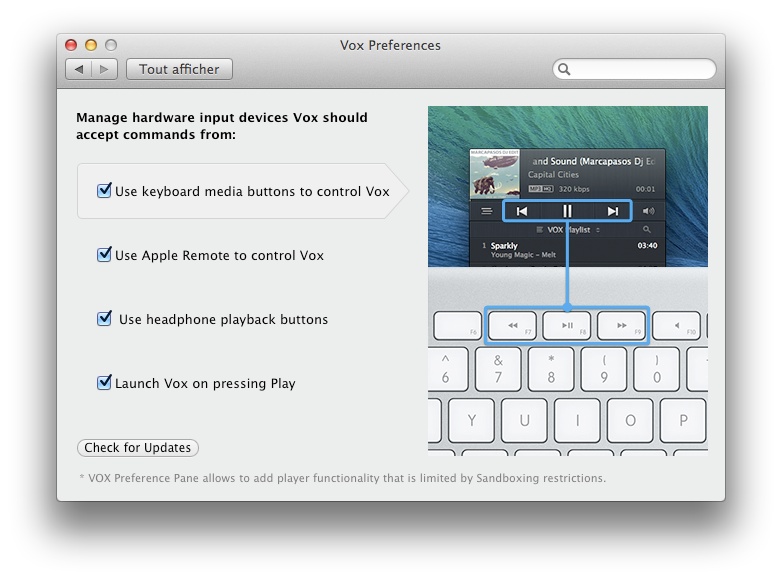
Task: Click the magnifying glass search icon
Action: point(564,69)
